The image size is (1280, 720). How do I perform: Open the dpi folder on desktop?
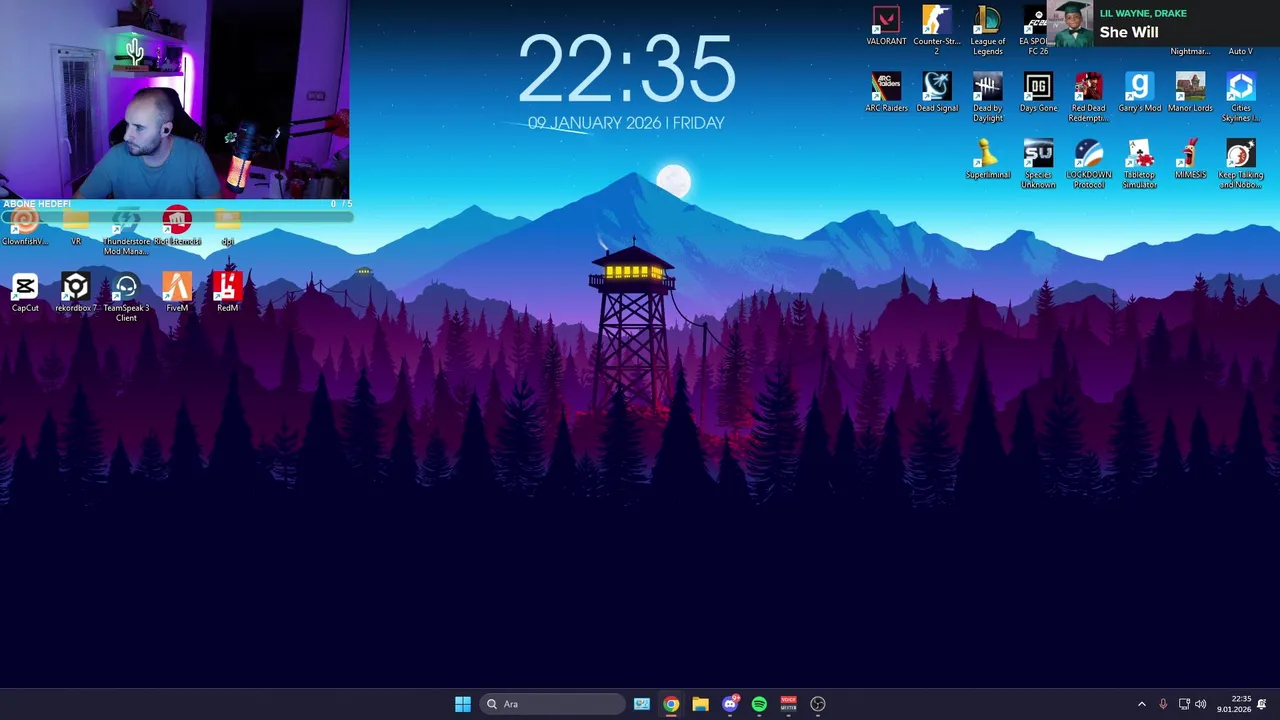tap(227, 227)
